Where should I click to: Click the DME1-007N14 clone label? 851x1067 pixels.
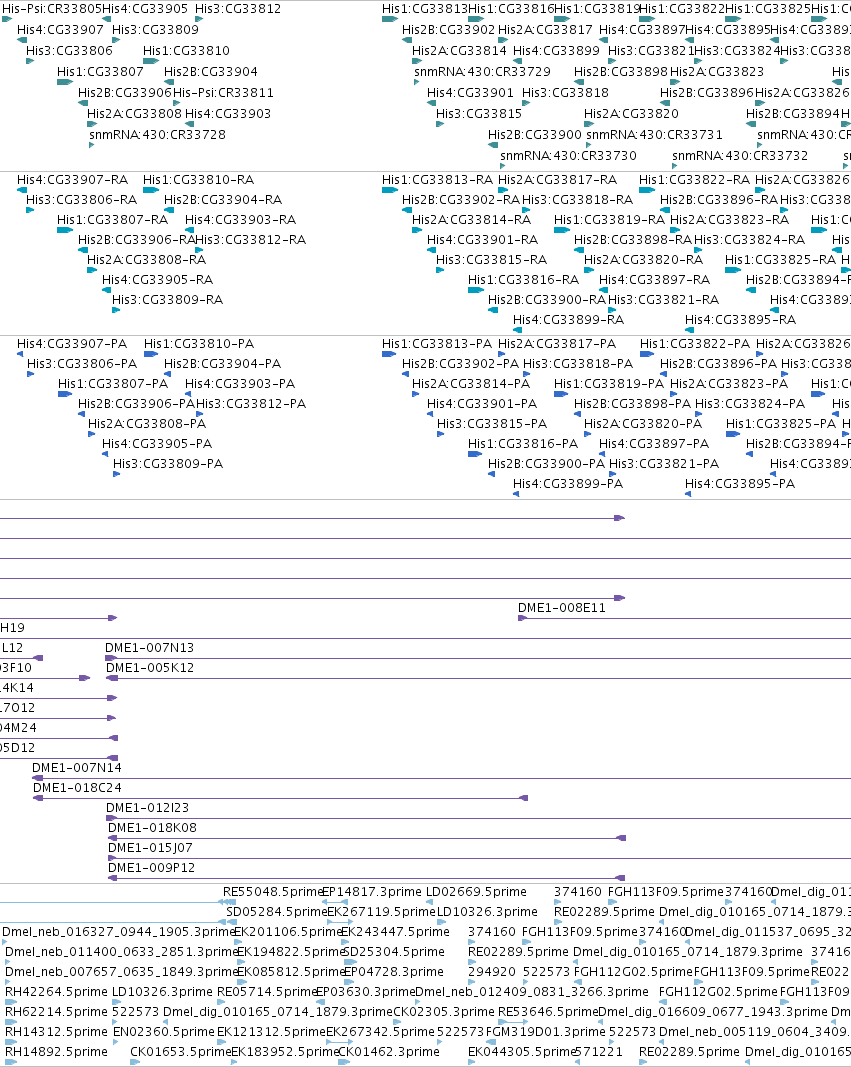pyautogui.click(x=77, y=768)
